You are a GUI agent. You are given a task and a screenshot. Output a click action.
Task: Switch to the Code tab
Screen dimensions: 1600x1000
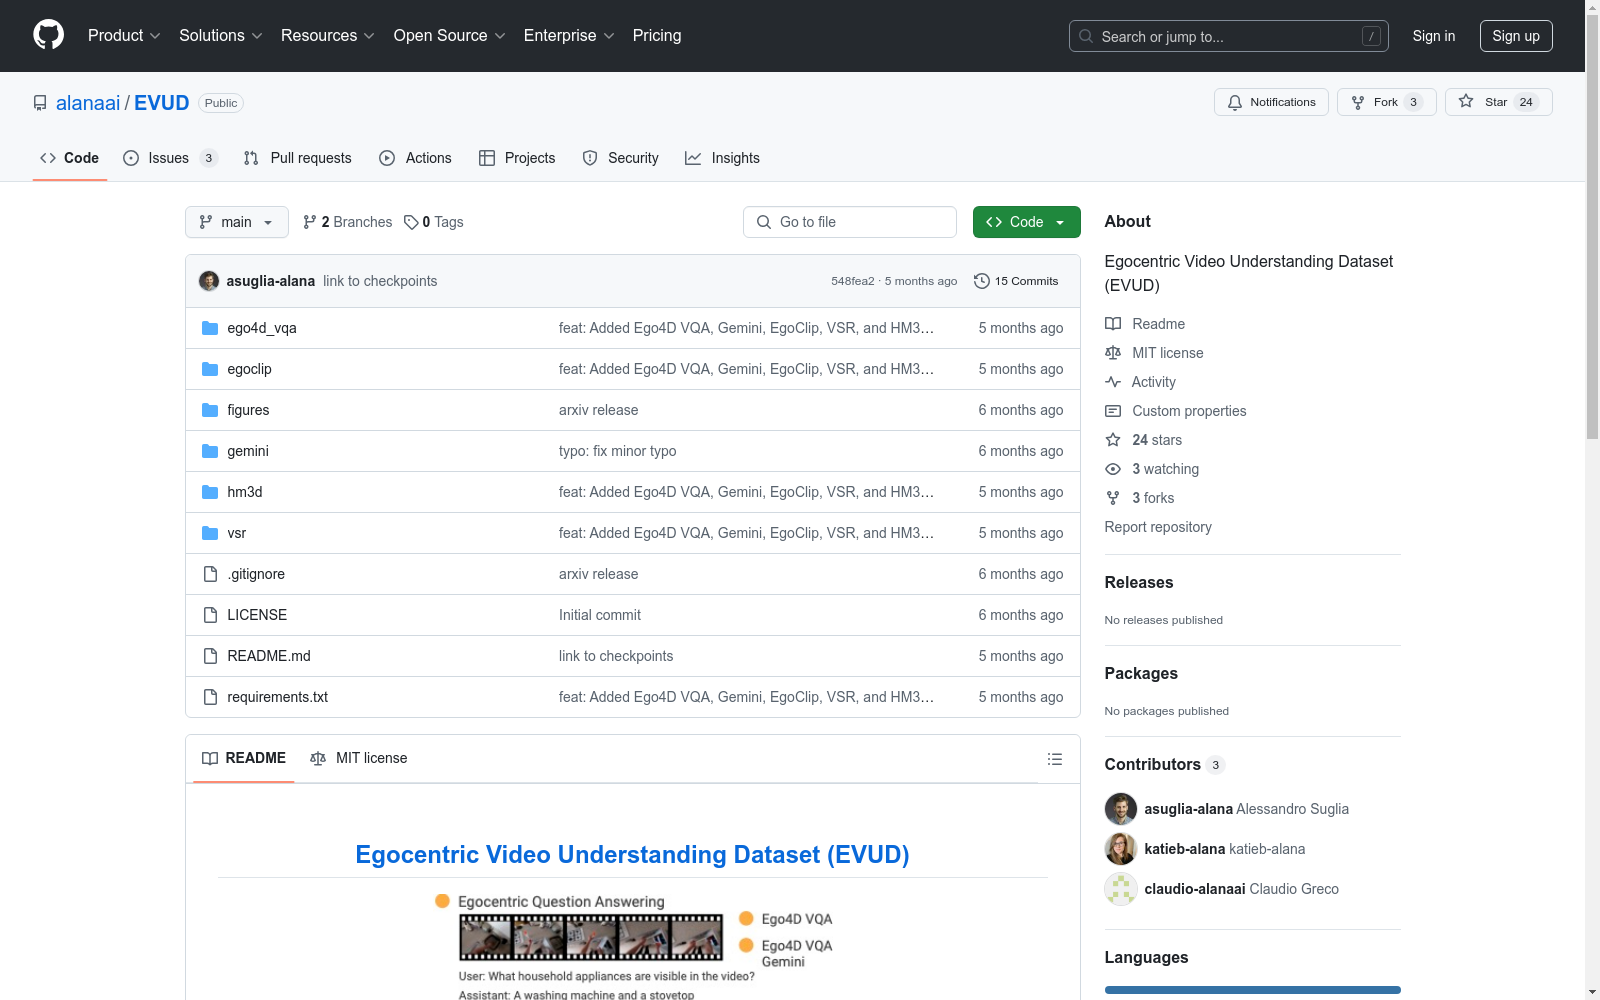tap(69, 158)
